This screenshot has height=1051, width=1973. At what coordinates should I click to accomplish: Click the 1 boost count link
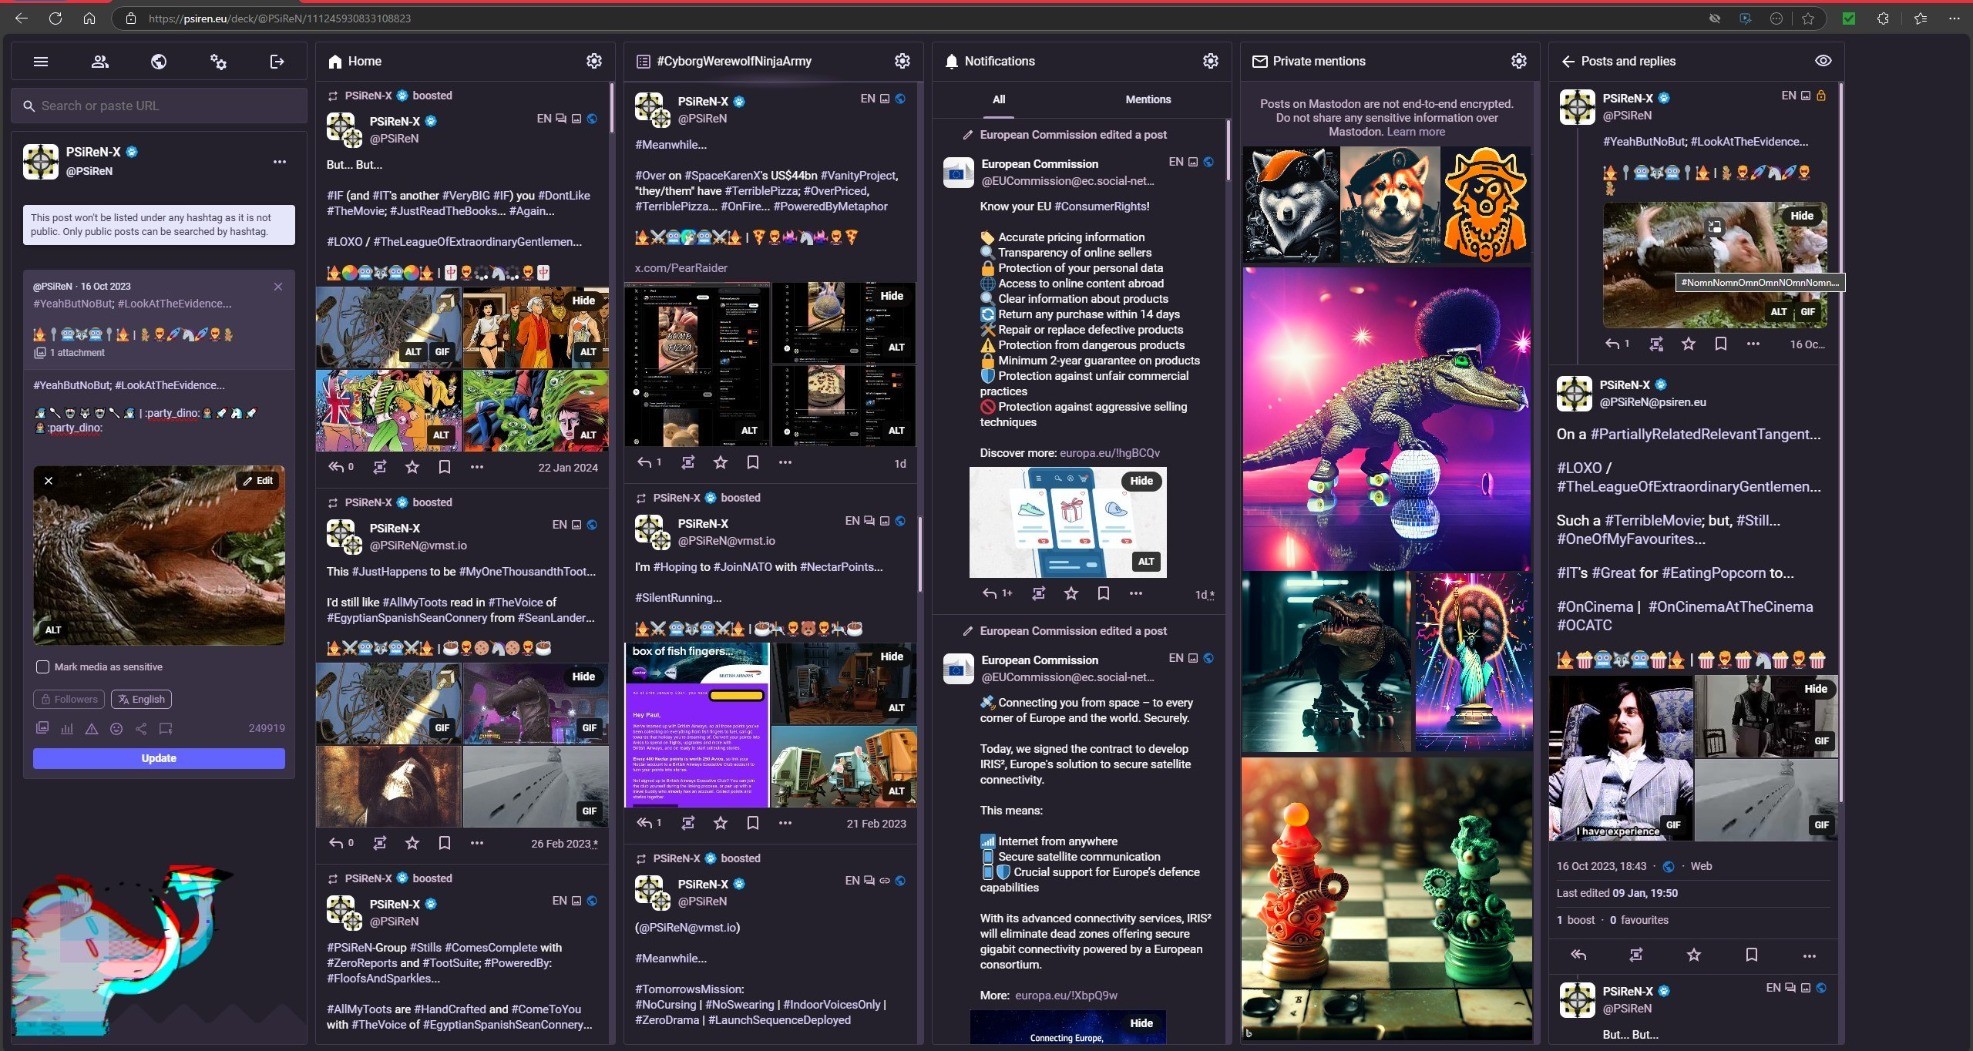(1576, 920)
